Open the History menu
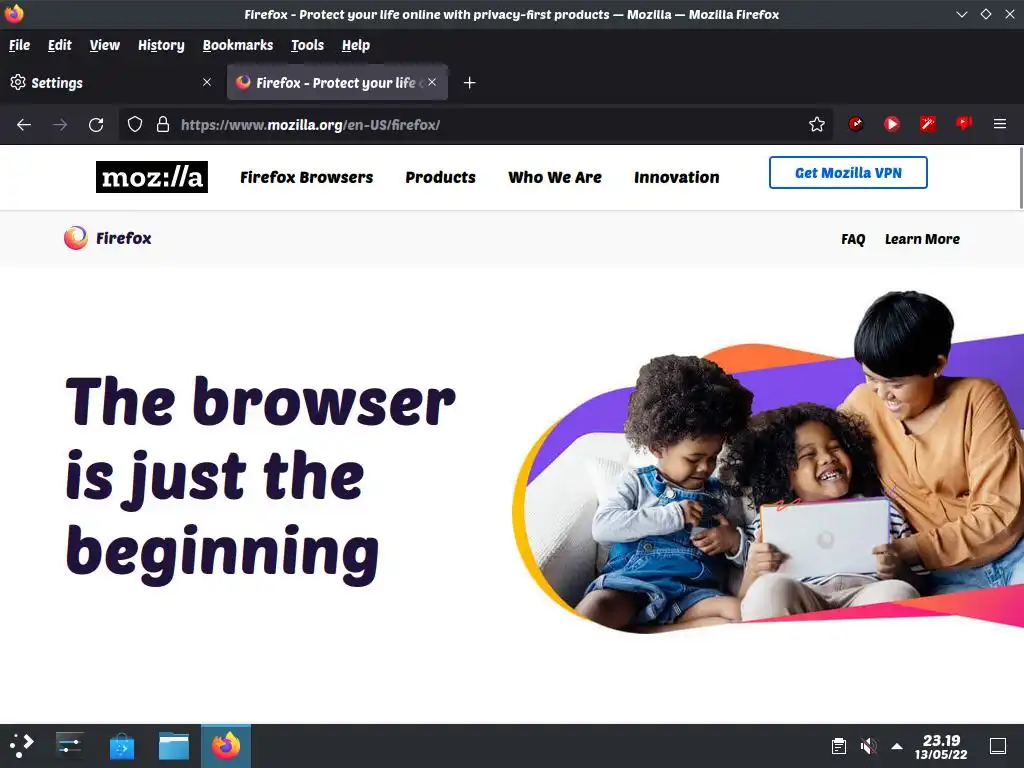1024x768 pixels. coord(161,45)
